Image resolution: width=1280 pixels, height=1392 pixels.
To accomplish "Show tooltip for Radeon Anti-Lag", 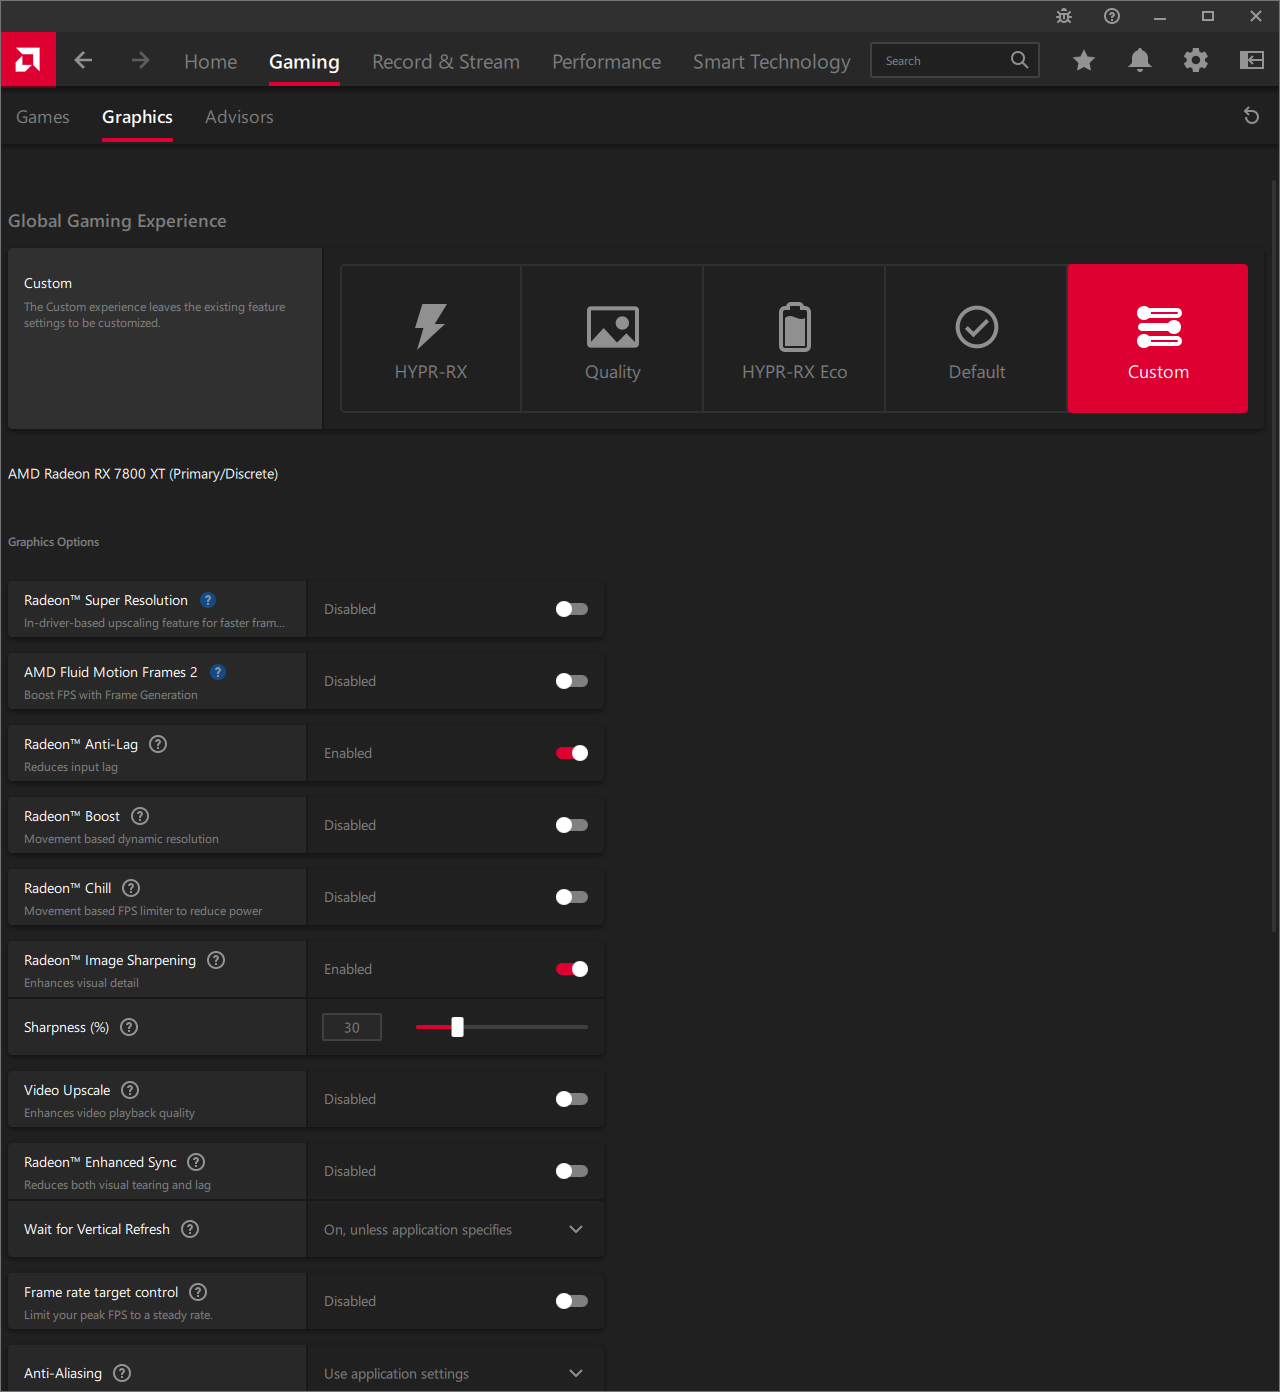I will click(158, 744).
